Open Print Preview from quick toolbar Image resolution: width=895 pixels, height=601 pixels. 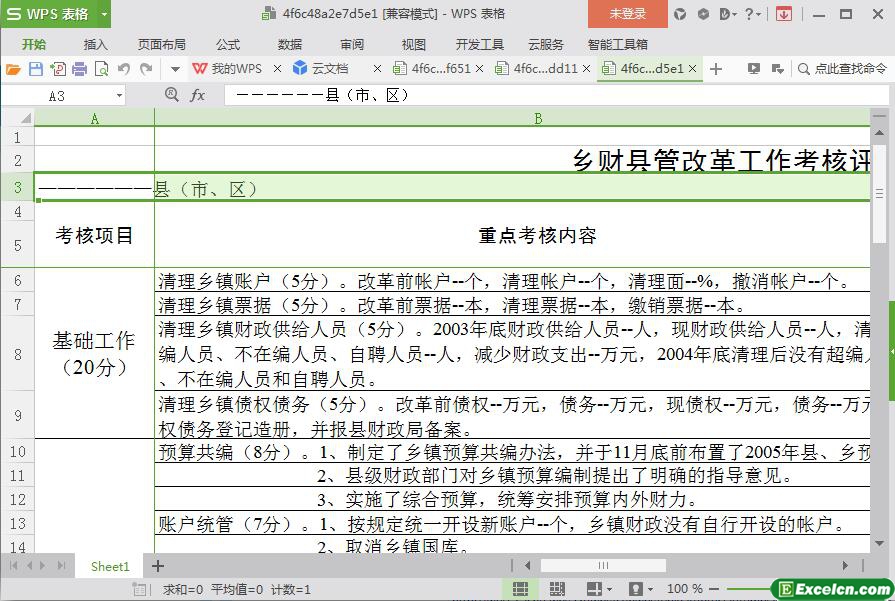tap(102, 69)
